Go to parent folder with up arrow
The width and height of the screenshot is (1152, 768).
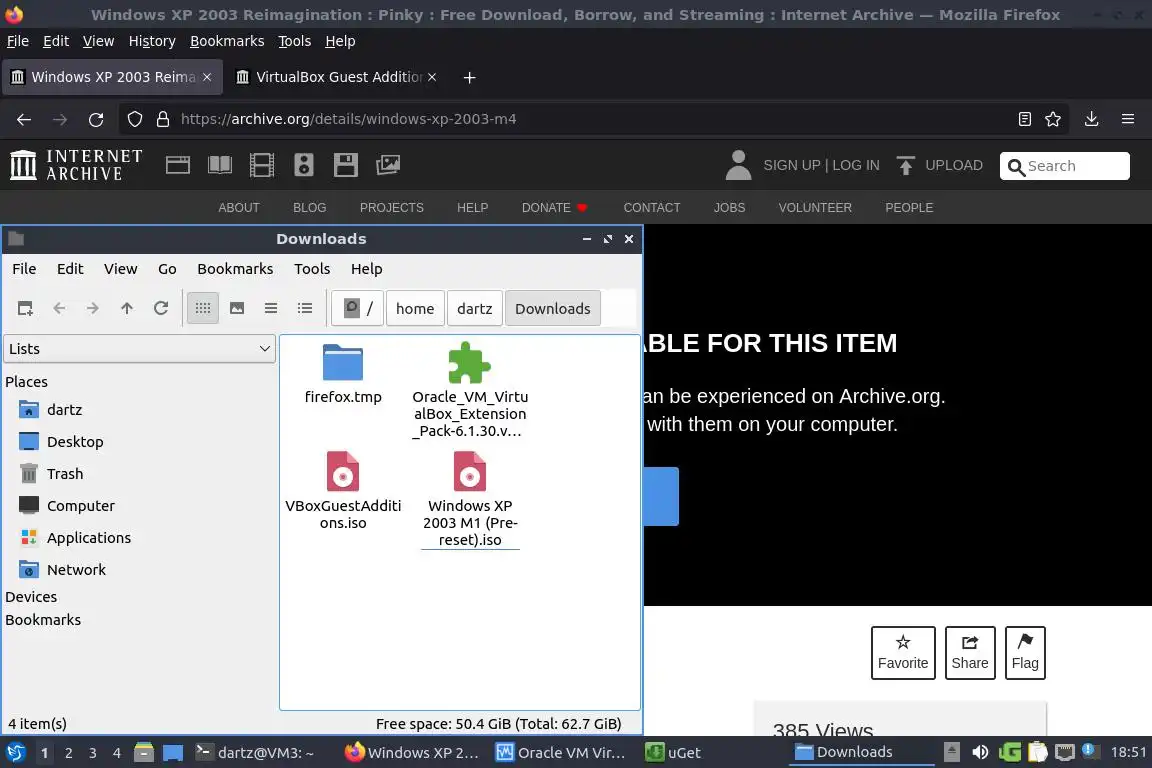tap(127, 309)
